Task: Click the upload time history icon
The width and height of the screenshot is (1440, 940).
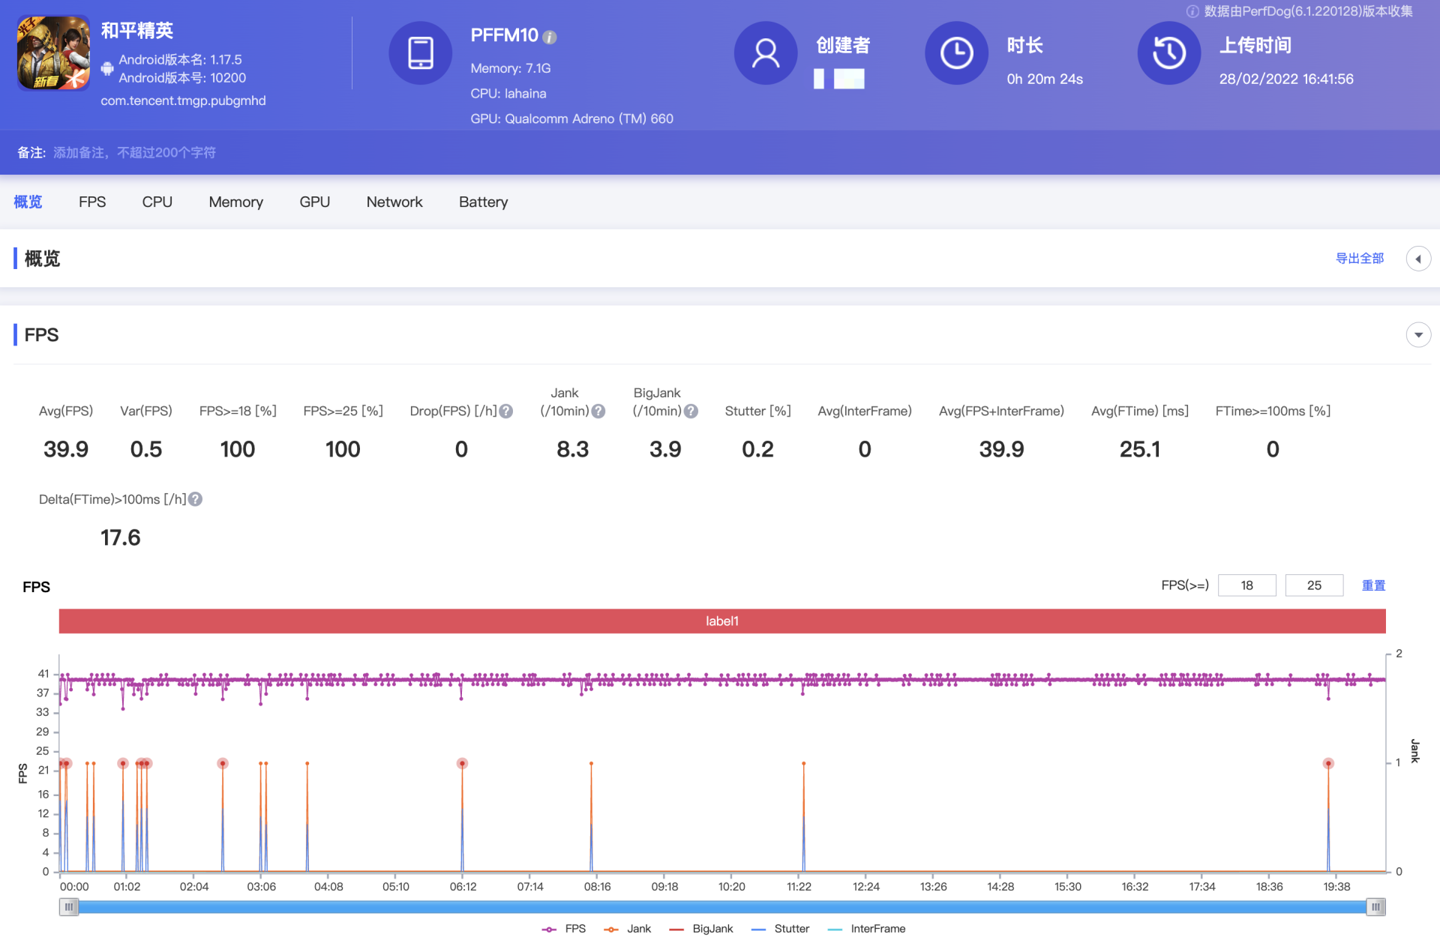Action: (1168, 53)
